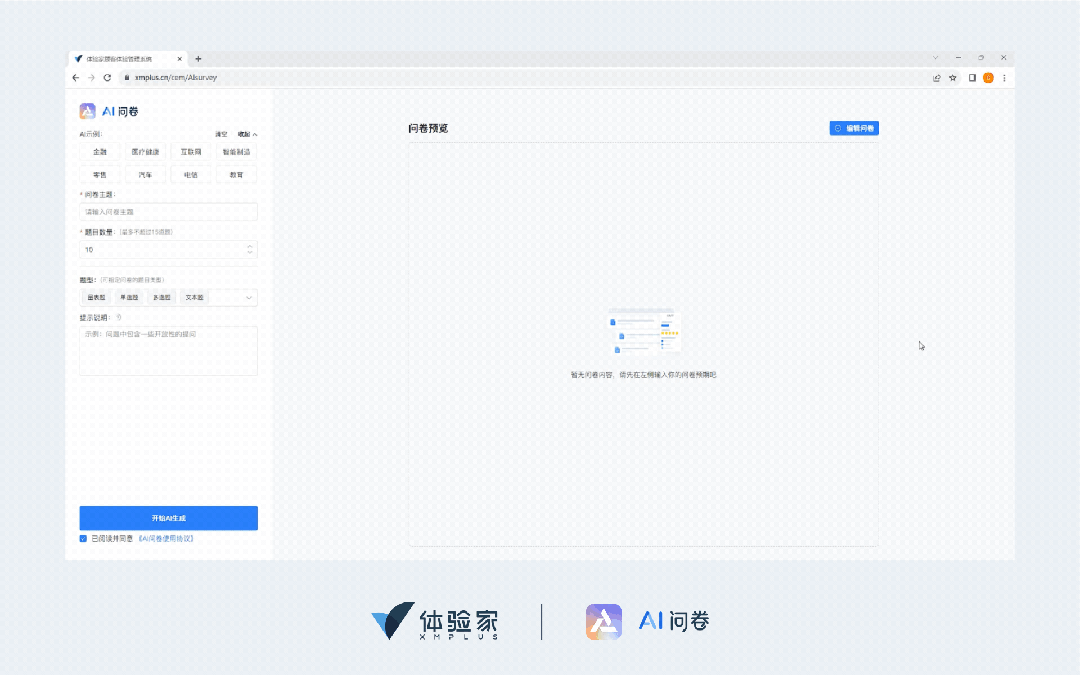The width and height of the screenshot is (1080, 675).
Task: Toggle the 单选题 question type chip
Action: 129,297
